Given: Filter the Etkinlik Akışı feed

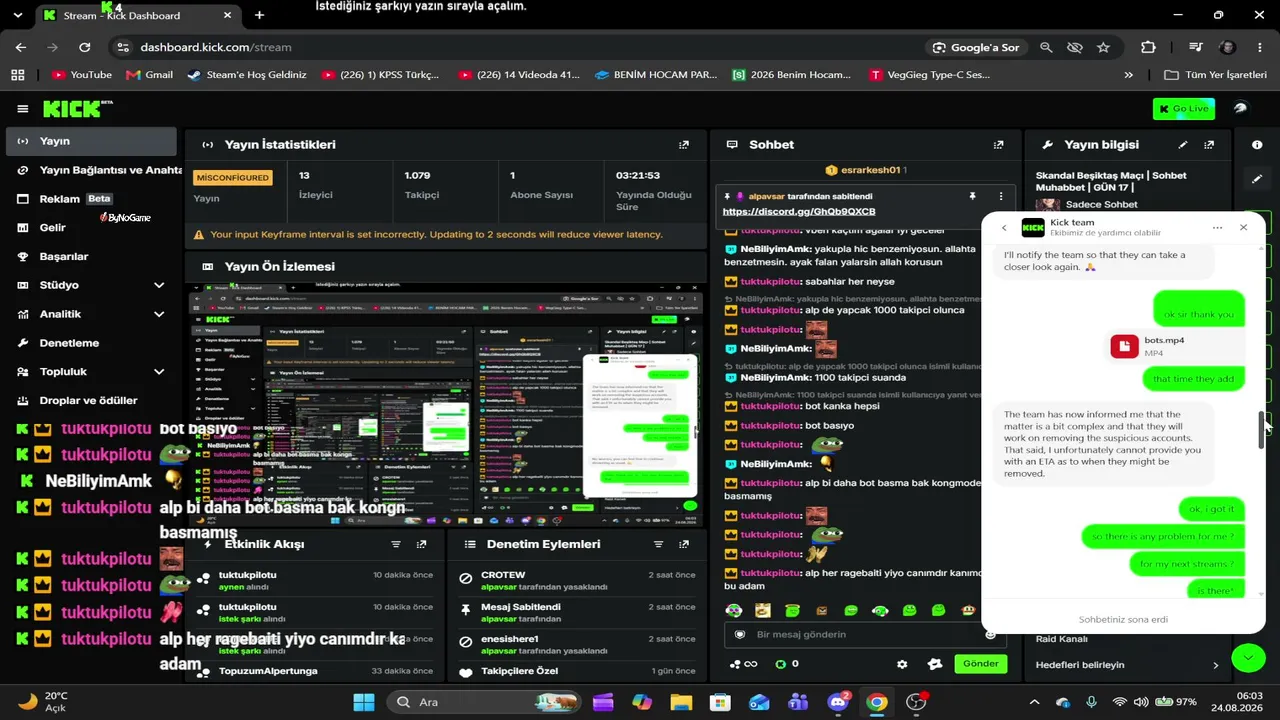Looking at the screenshot, I should pyautogui.click(x=396, y=544).
